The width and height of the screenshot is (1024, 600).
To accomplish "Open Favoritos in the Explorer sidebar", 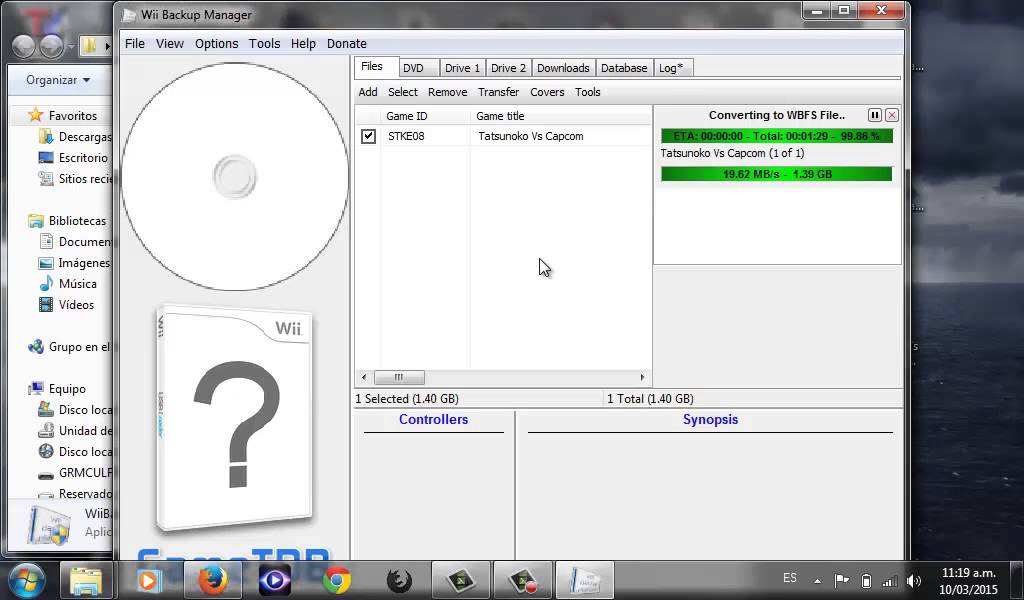I will click(72, 116).
